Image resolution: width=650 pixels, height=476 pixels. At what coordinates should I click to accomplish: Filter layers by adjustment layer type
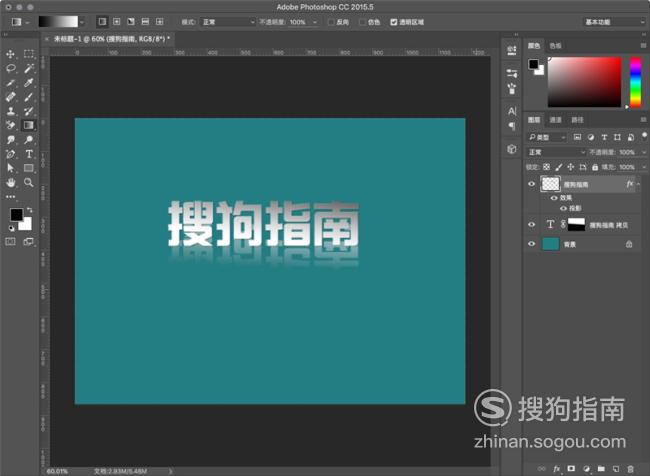[591, 137]
